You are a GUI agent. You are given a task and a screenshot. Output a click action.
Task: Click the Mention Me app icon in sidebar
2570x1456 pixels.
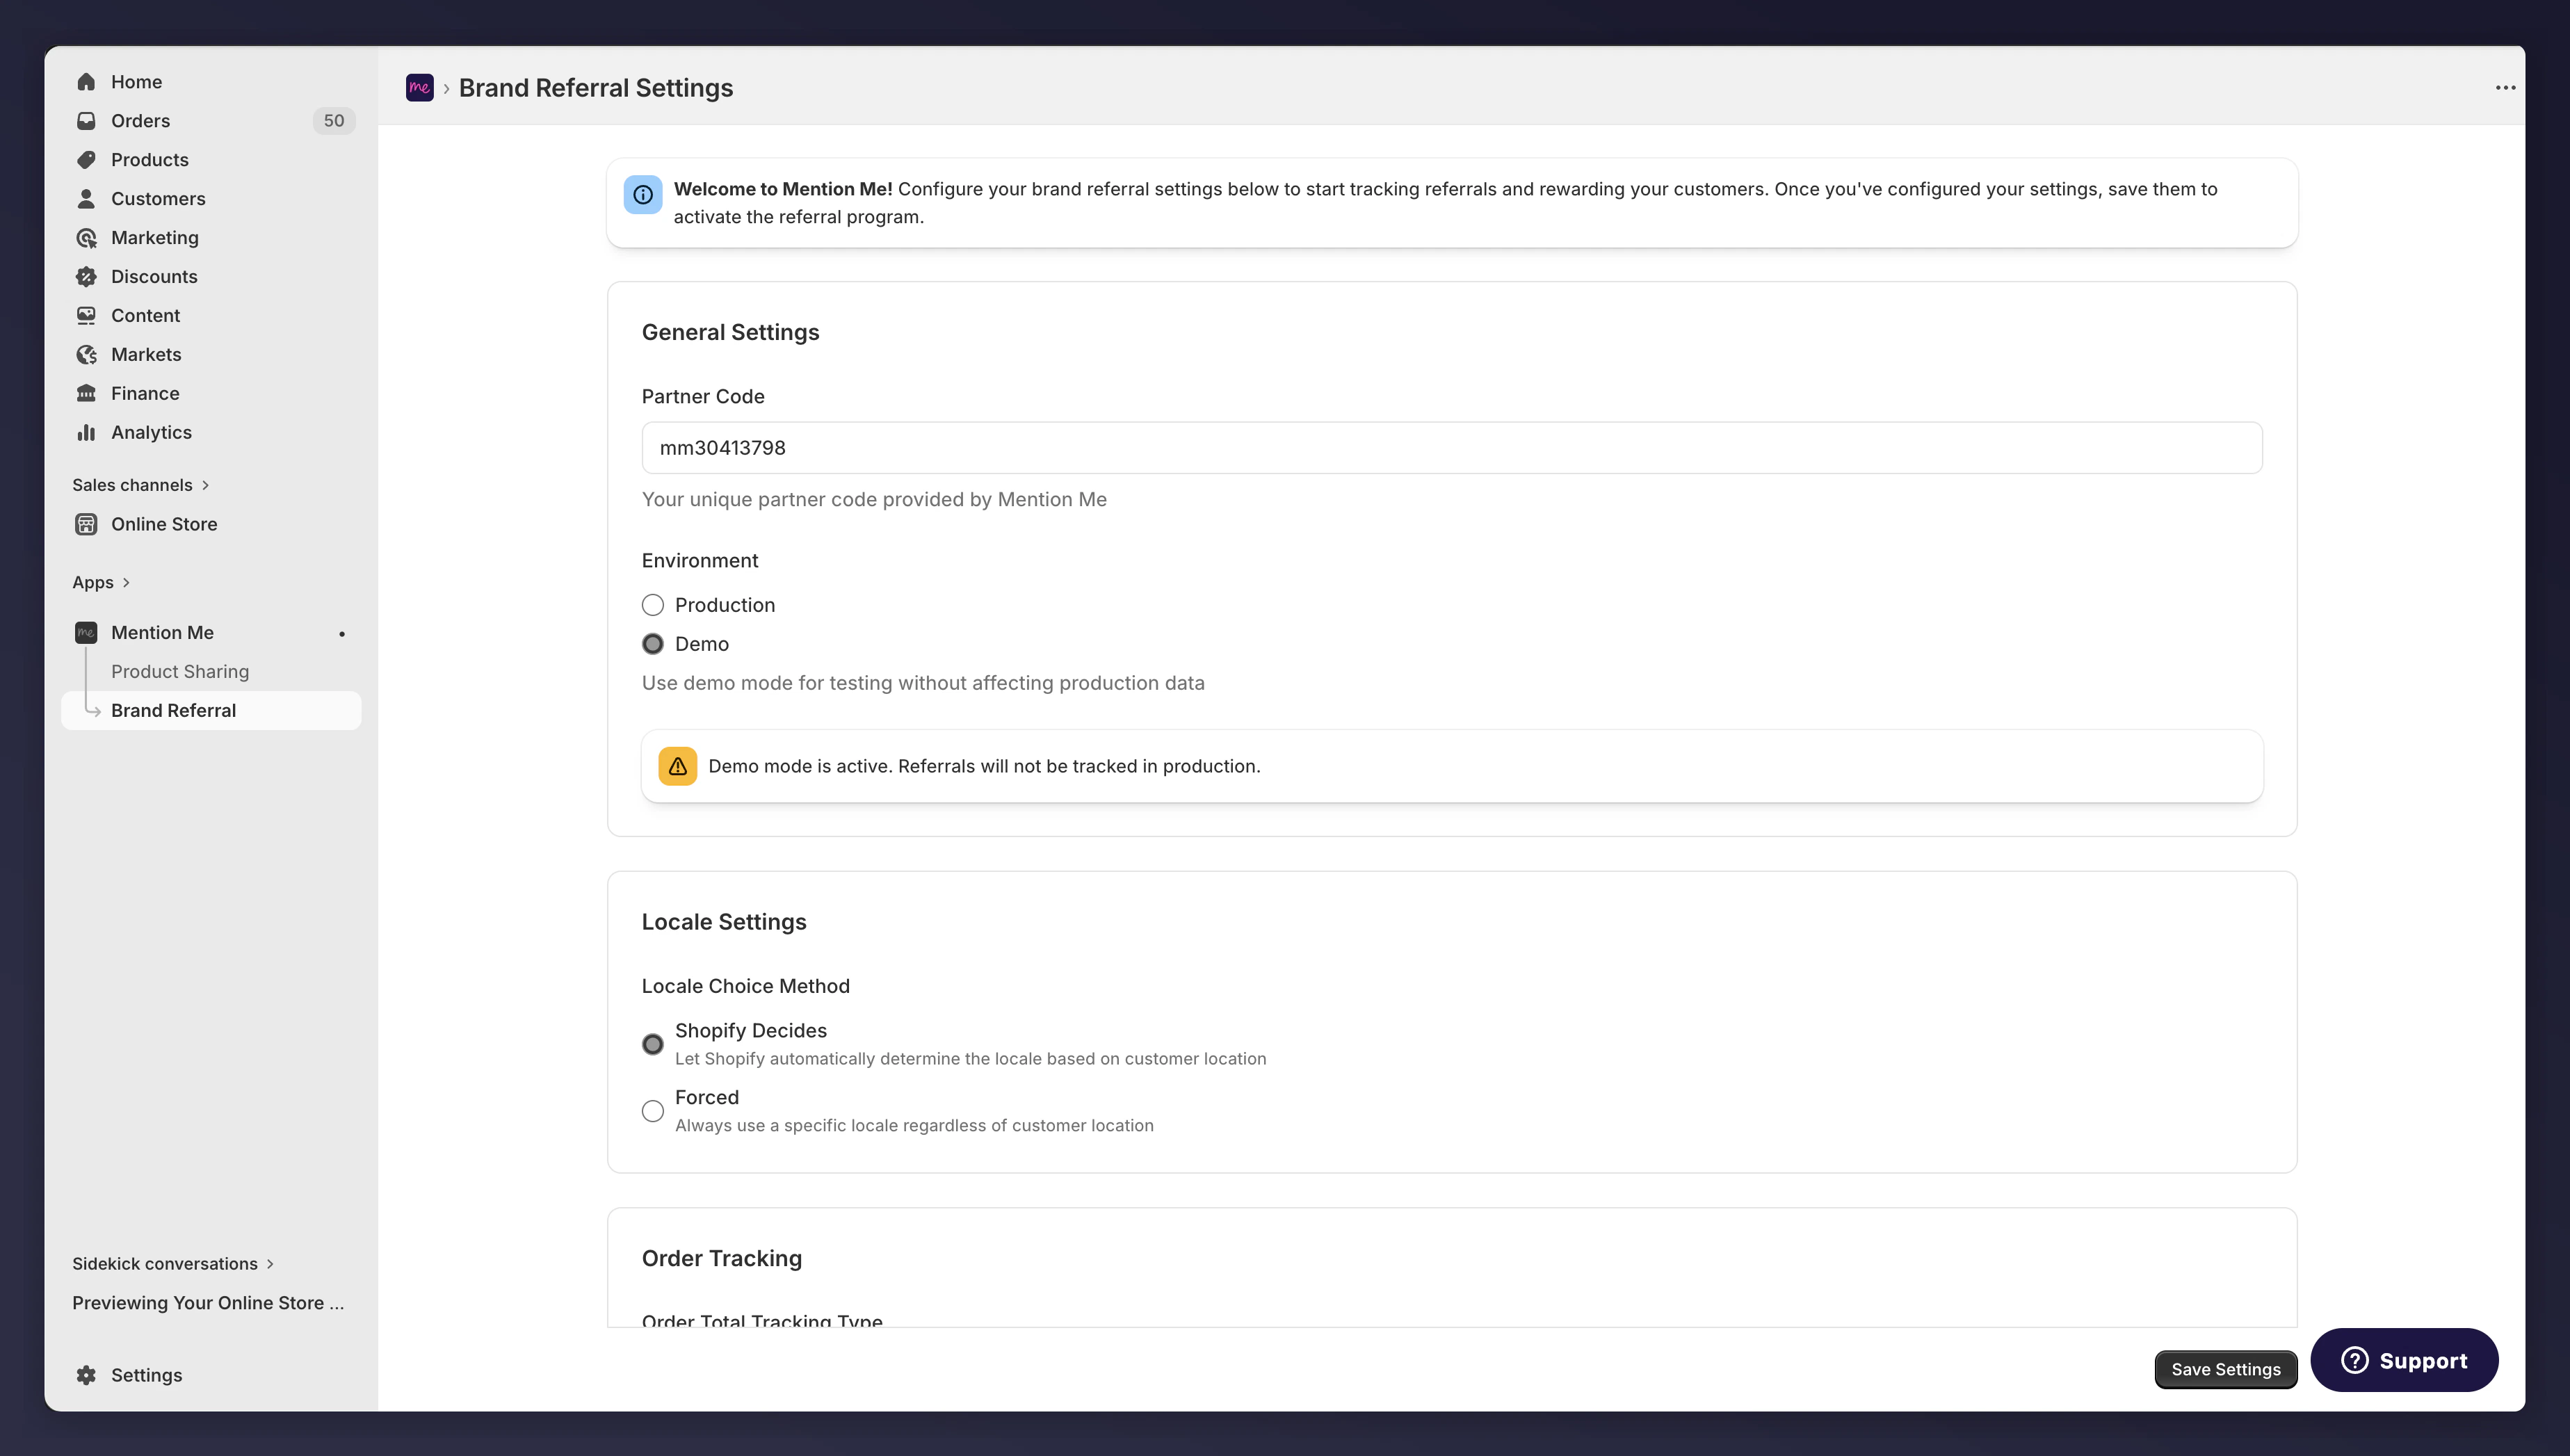[x=86, y=633]
